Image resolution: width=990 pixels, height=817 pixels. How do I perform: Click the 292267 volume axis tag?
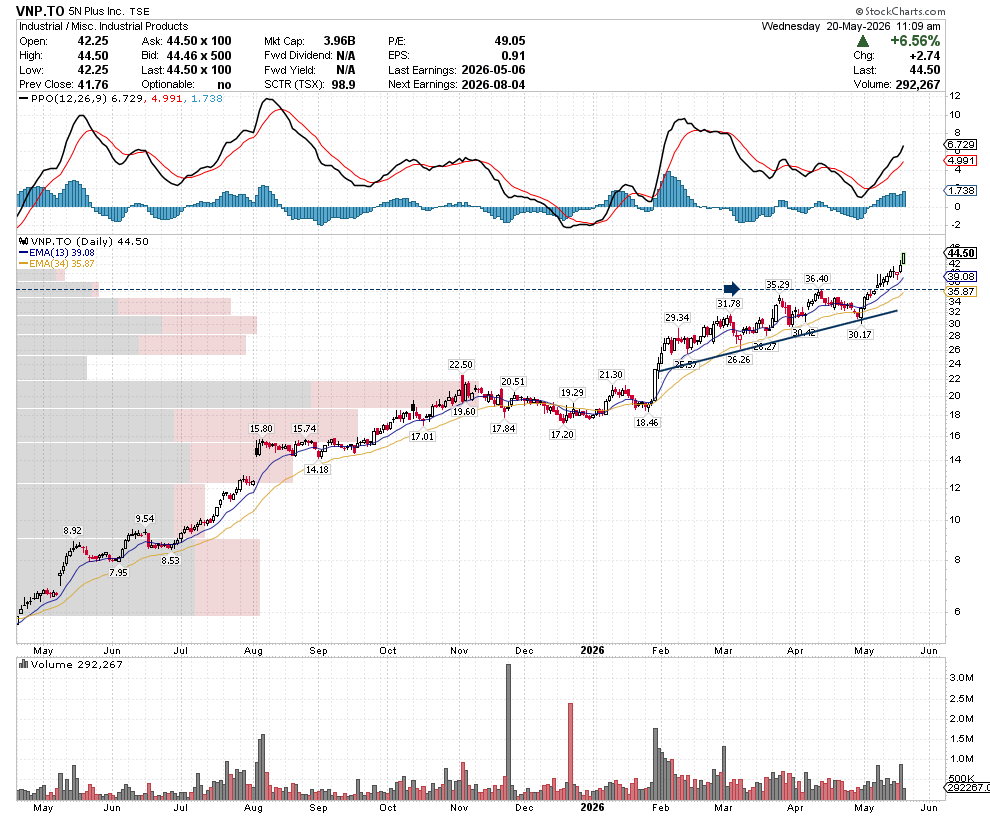pos(965,787)
